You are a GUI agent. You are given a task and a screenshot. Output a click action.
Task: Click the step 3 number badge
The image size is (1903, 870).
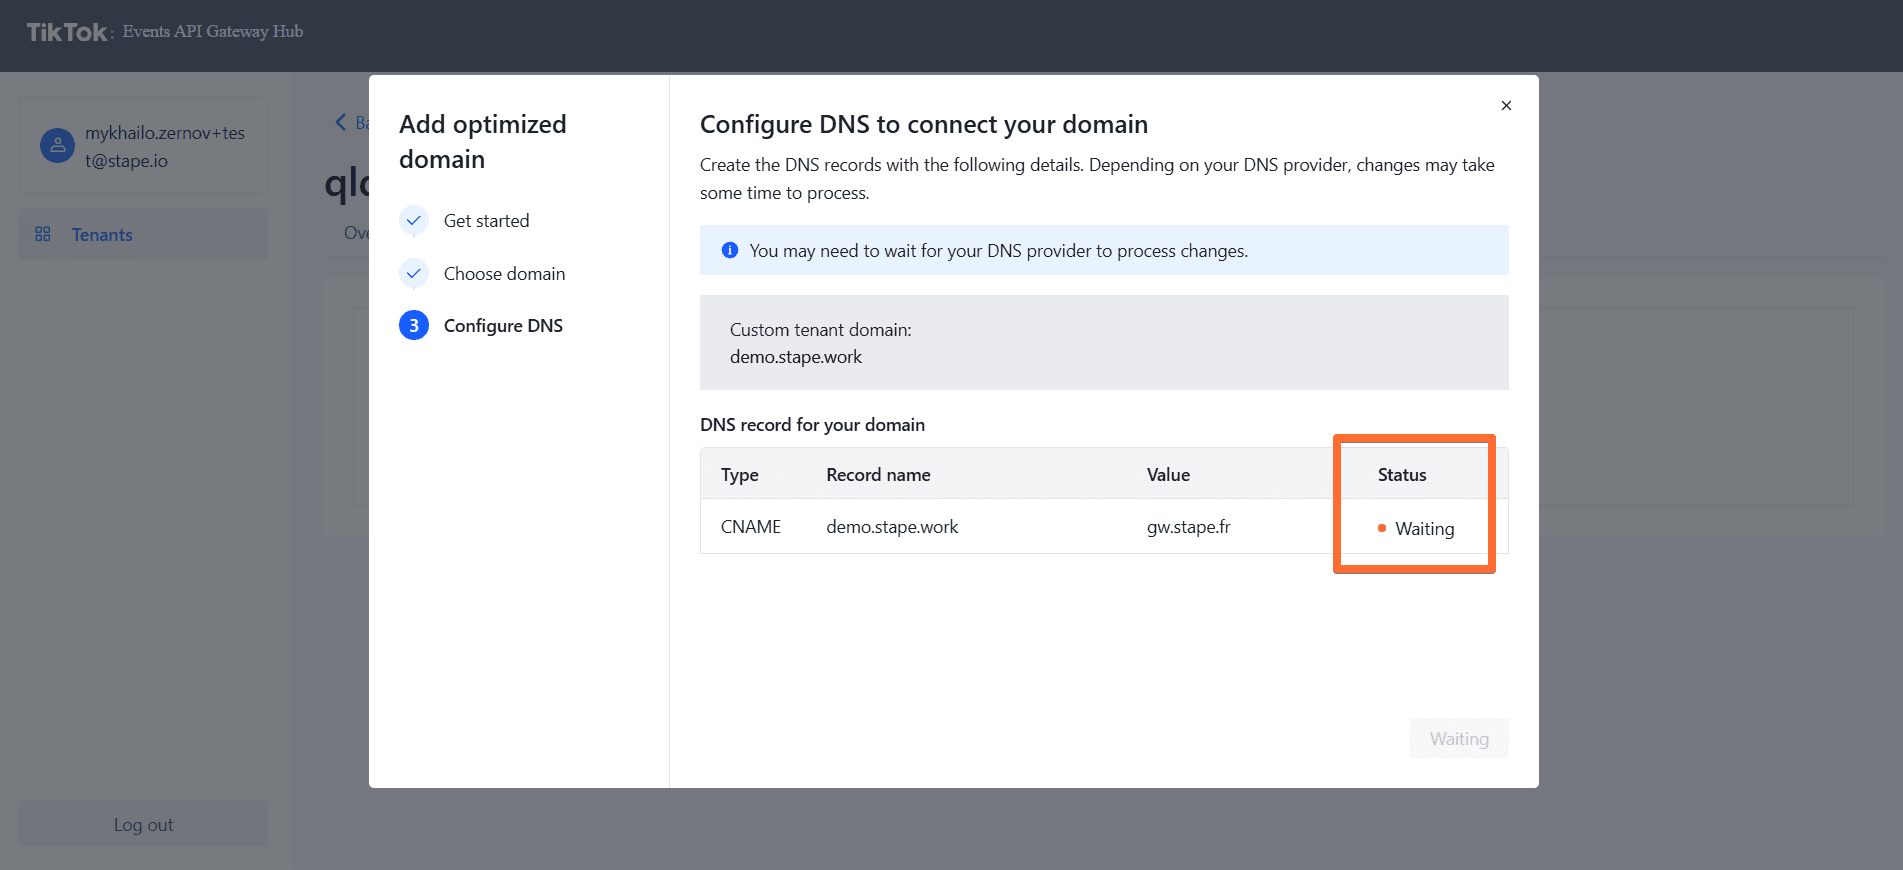click(414, 325)
